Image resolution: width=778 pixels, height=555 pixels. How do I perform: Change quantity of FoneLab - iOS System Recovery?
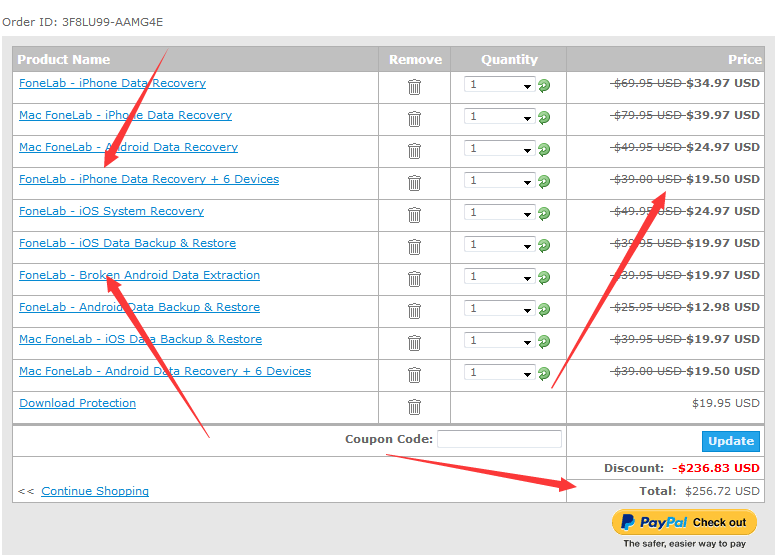[x=500, y=212]
